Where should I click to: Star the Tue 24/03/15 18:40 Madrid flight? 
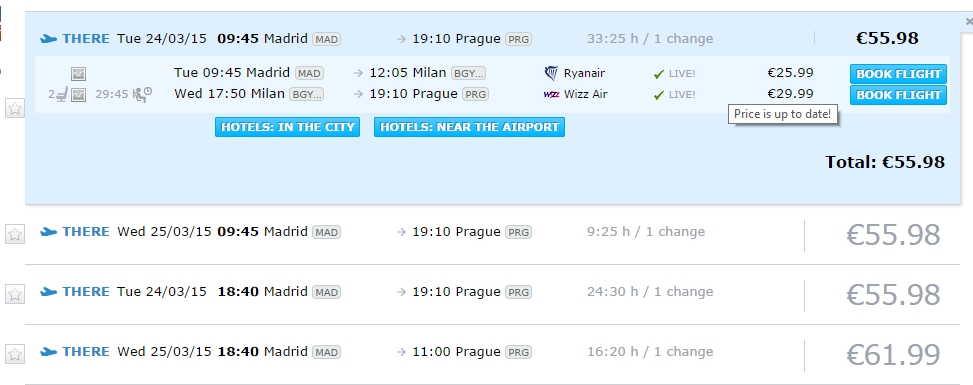(x=15, y=294)
